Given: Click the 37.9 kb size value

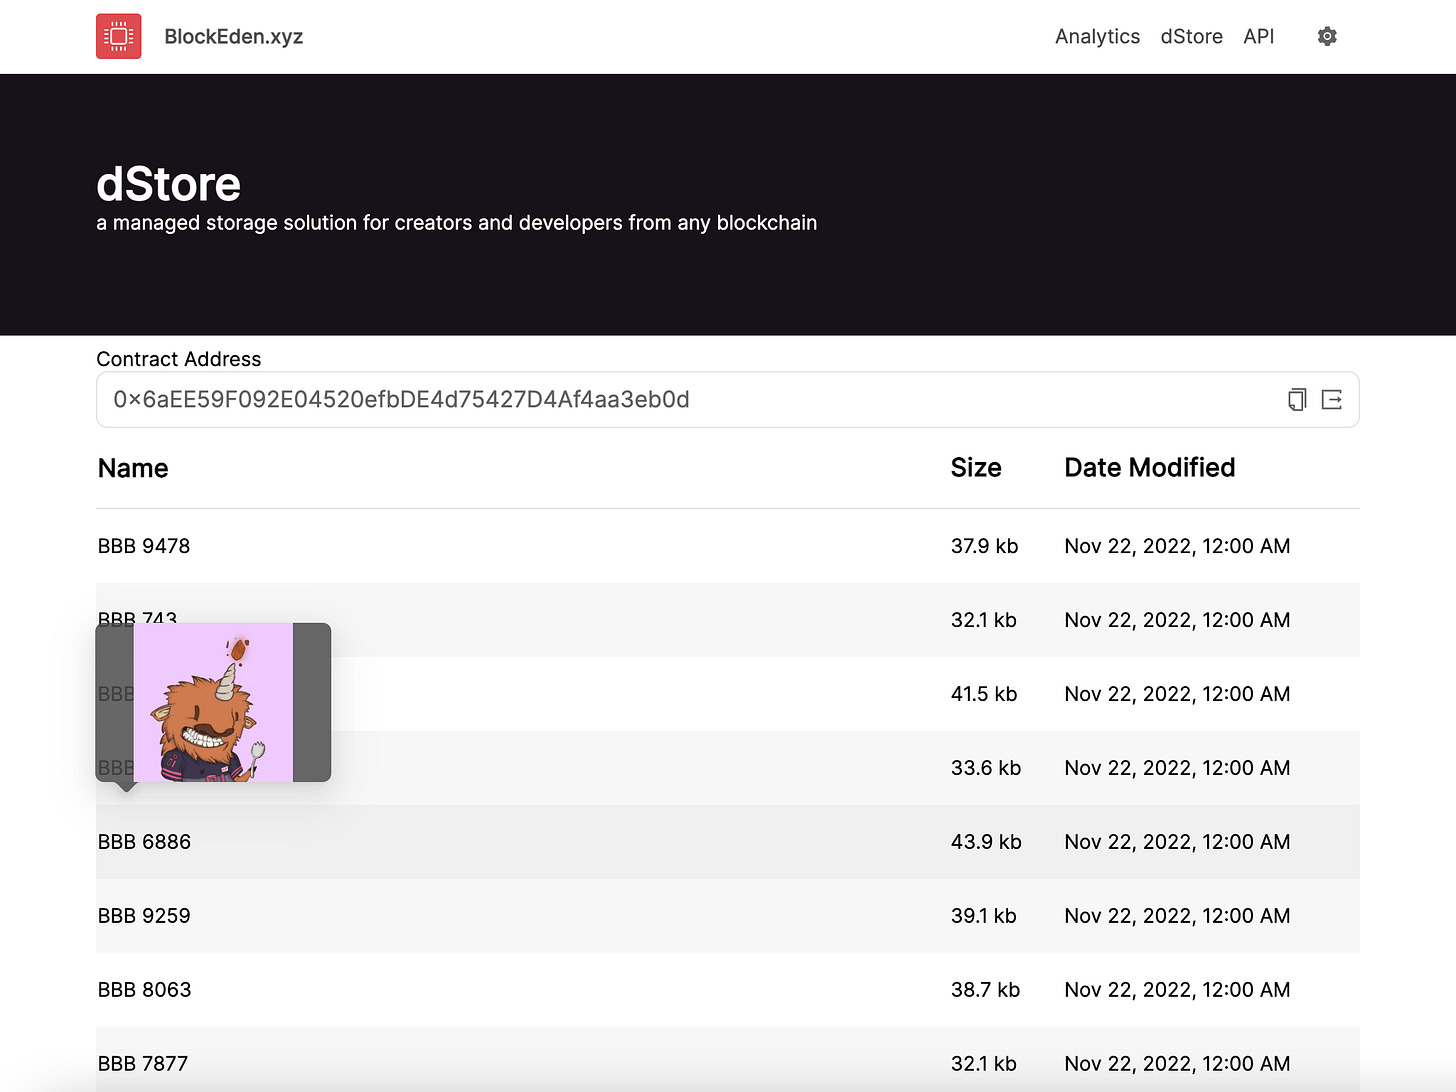Looking at the screenshot, I should click(984, 546).
